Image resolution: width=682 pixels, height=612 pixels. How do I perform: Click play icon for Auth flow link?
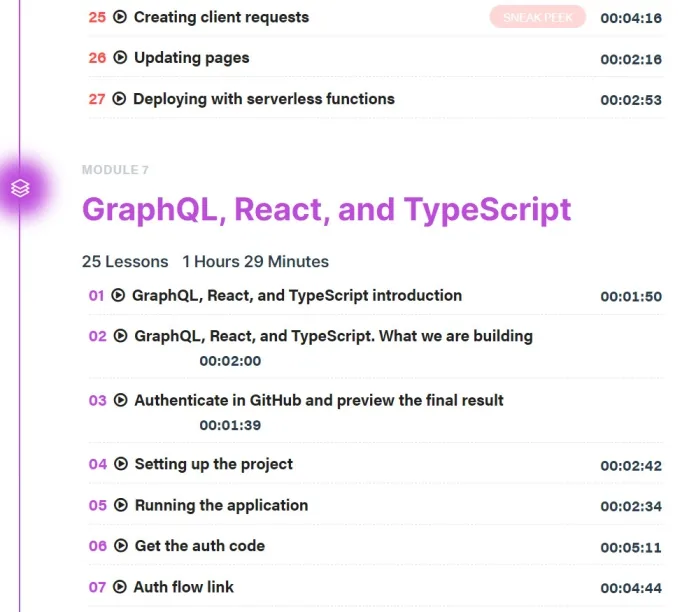pos(120,587)
